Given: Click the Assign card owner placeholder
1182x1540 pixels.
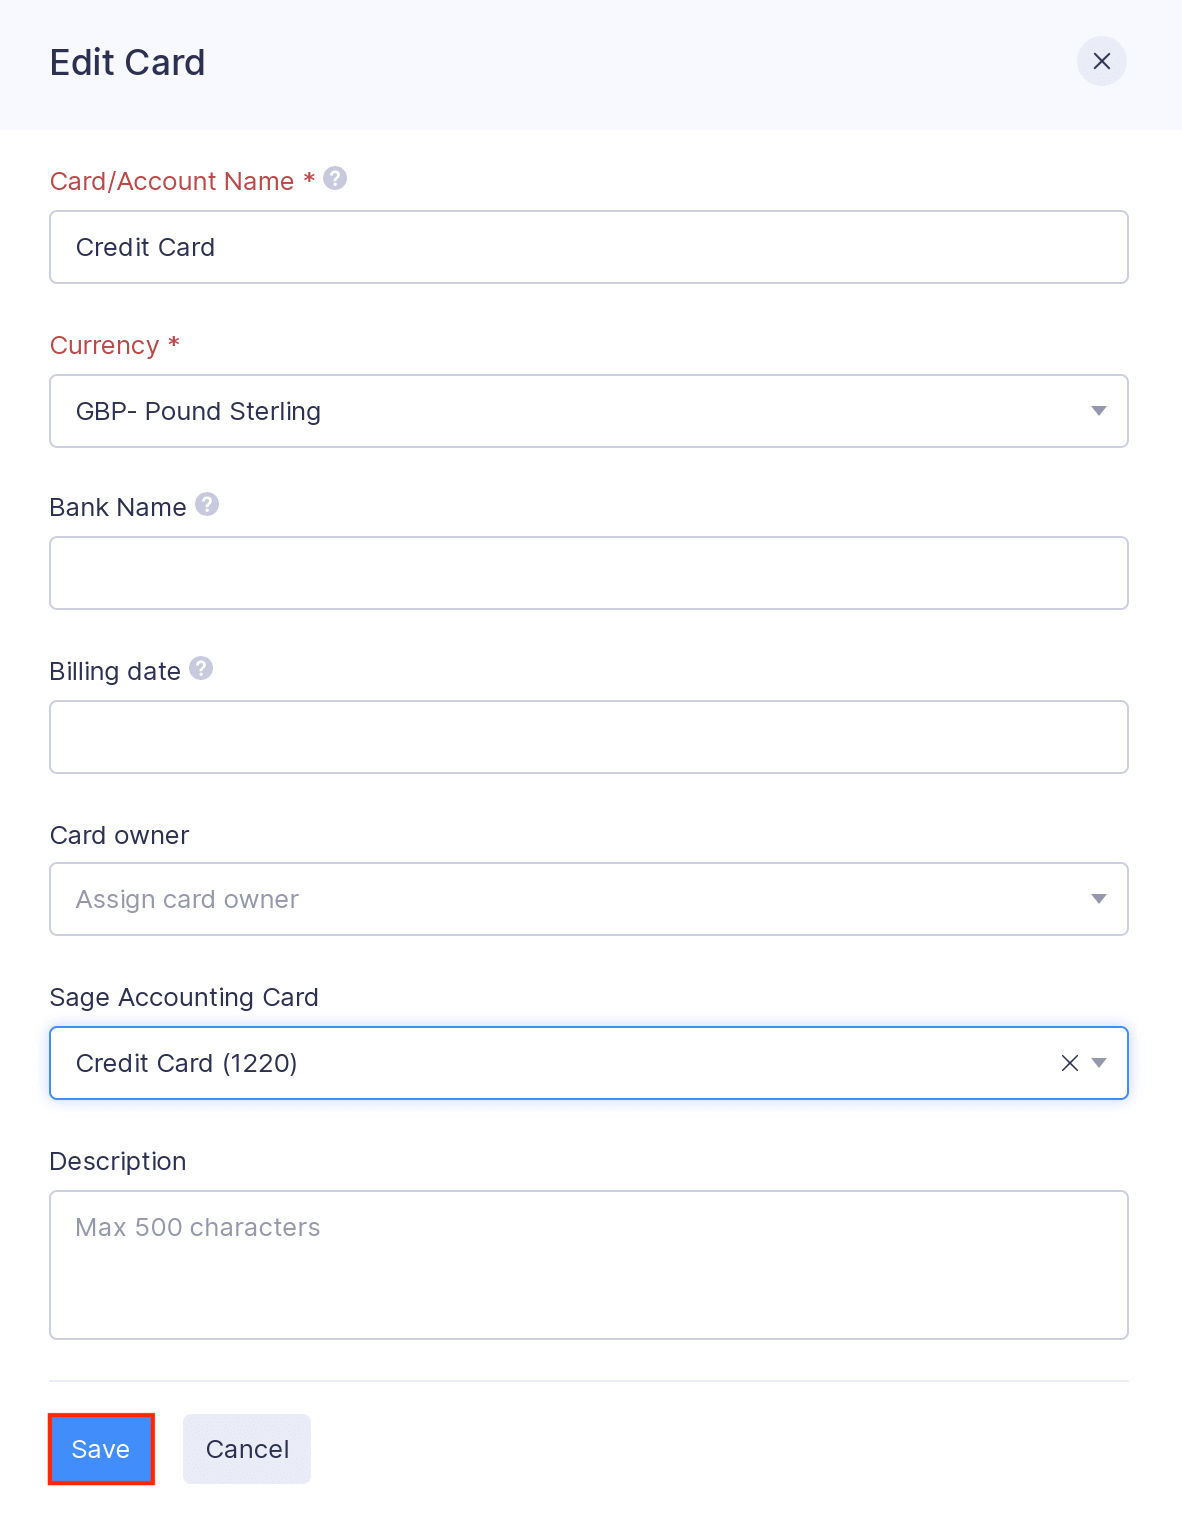Looking at the screenshot, I should [x=187, y=899].
